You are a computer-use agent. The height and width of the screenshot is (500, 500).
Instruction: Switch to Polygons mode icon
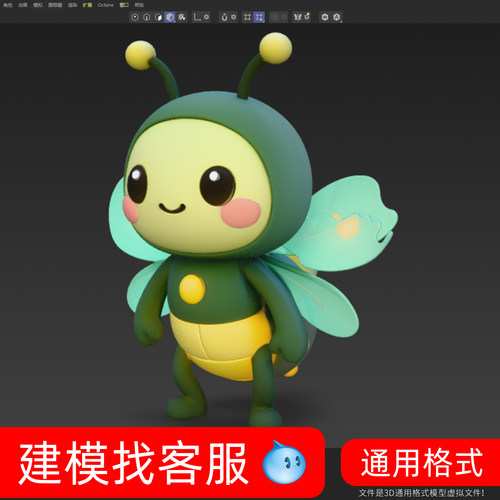click(158, 17)
